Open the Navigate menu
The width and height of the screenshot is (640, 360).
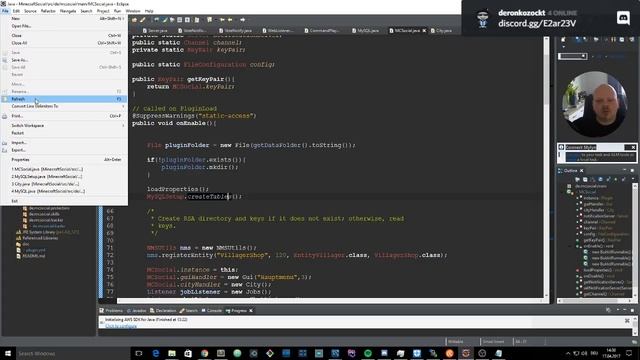coord(68,11)
